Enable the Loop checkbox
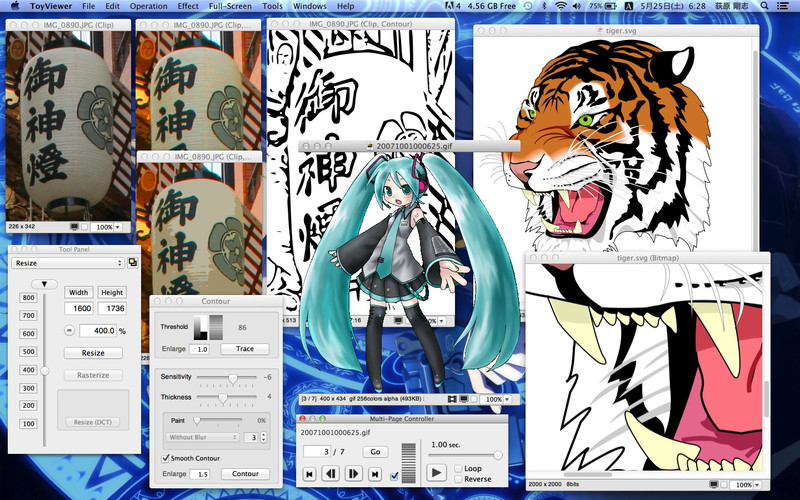Screen dimensions: 800x500 click(458, 468)
